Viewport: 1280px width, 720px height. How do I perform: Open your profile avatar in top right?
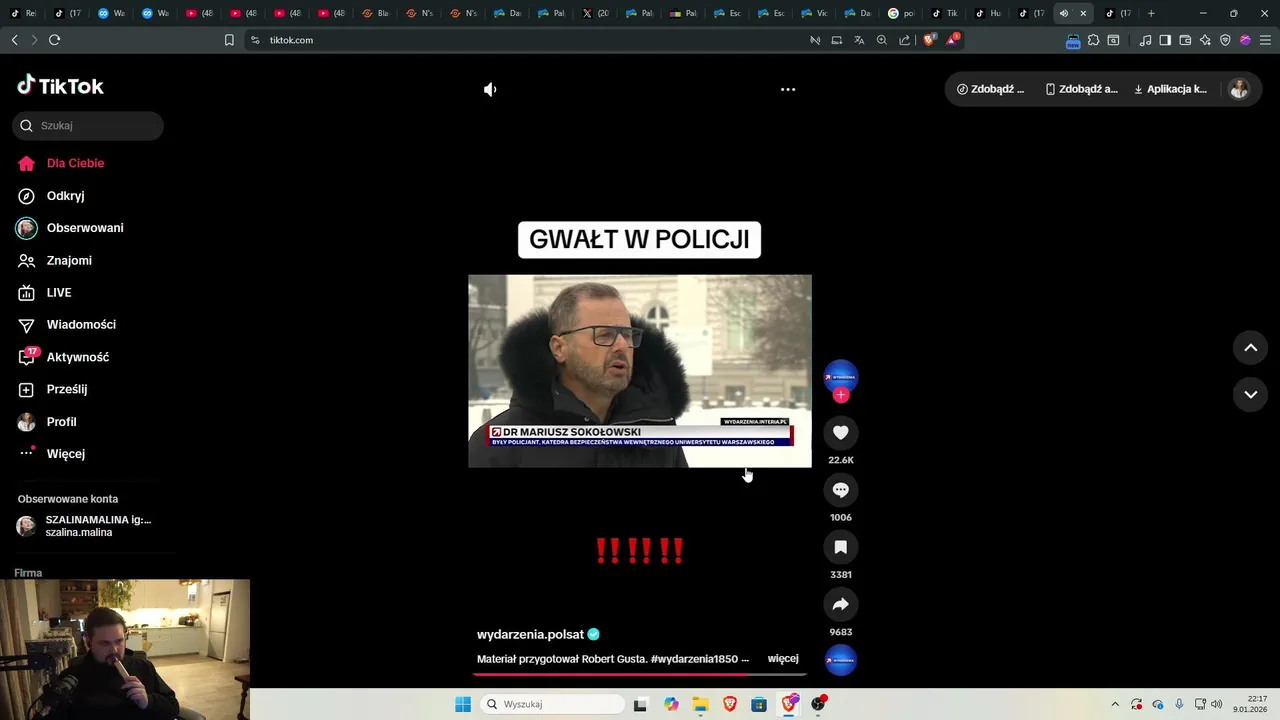[1239, 89]
